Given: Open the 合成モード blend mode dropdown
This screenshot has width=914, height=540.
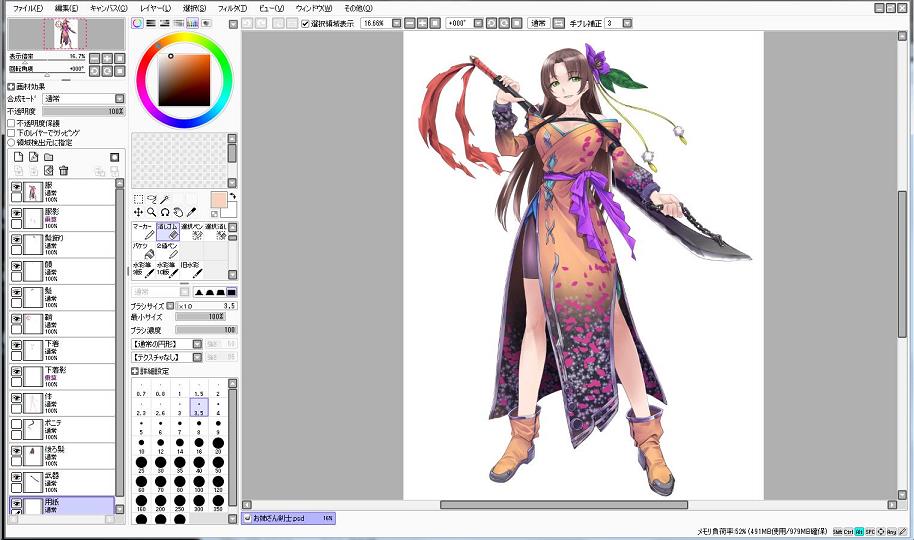Looking at the screenshot, I should [83, 99].
